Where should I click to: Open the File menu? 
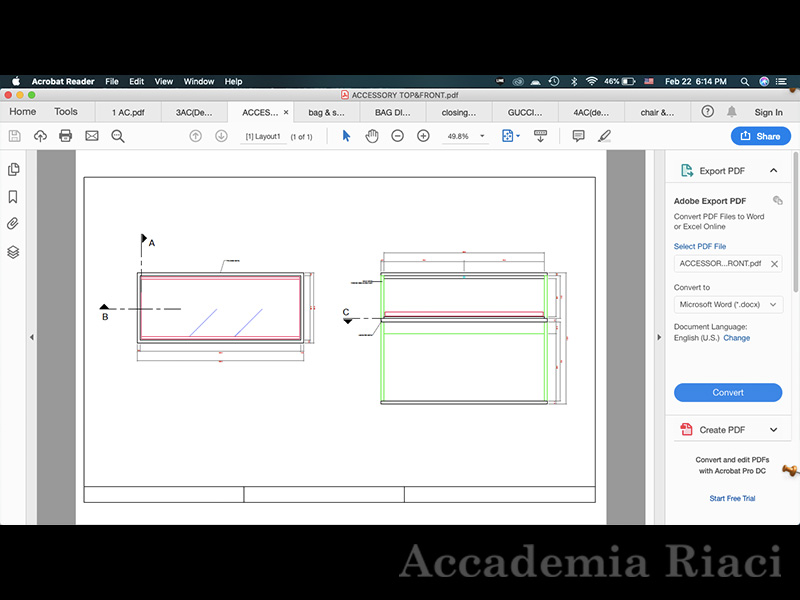coord(112,82)
